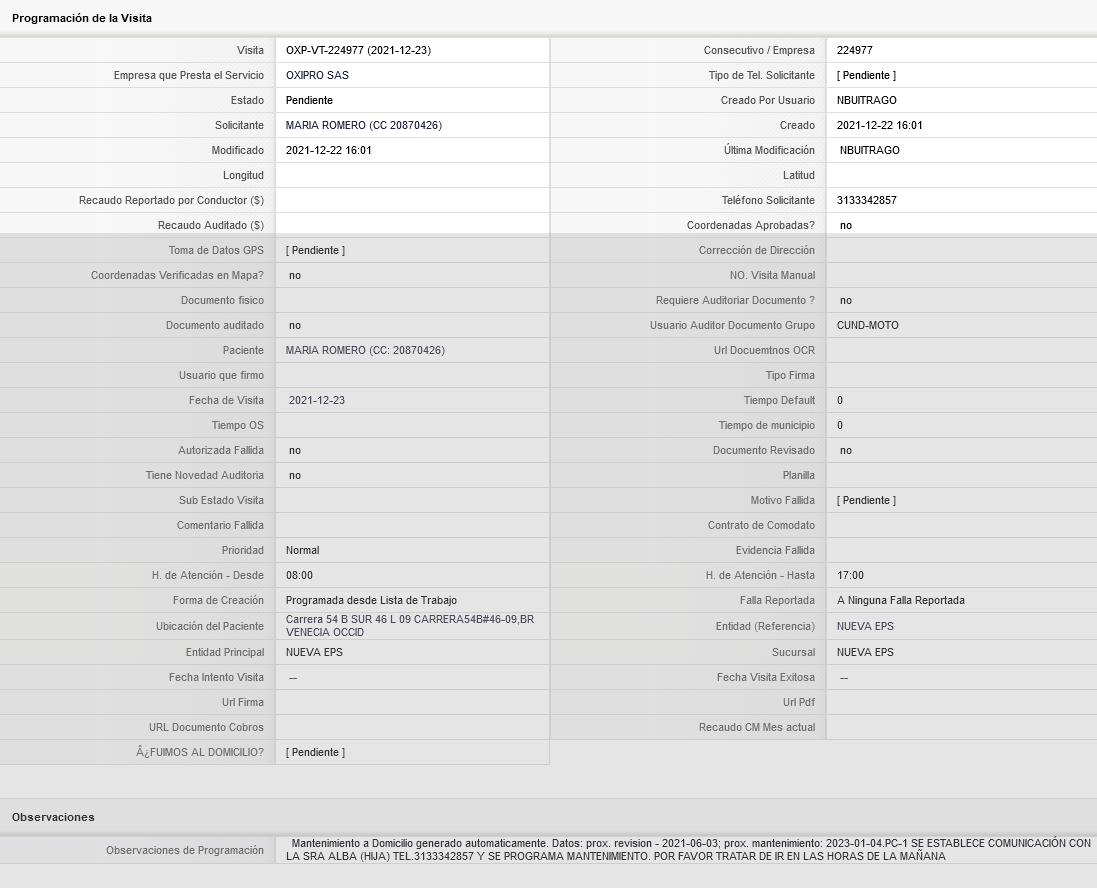Open the Carrera 54 B SUR patient location link
Image resolution: width=1097 pixels, height=888 pixels.
pyautogui.click(x=409, y=626)
